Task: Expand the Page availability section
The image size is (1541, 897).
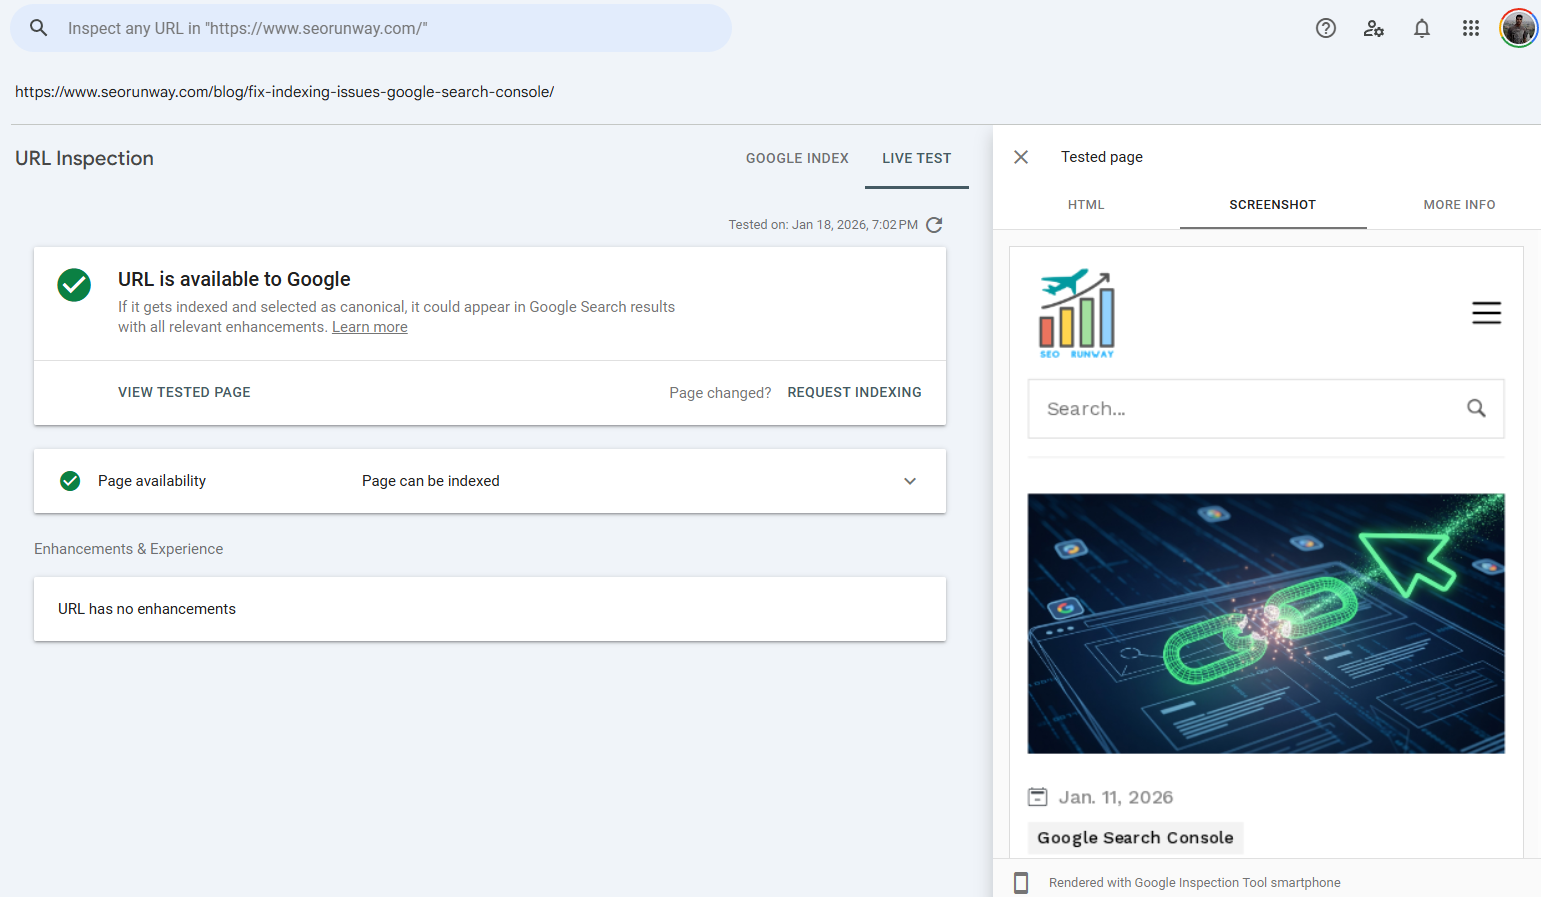Action: tap(910, 481)
